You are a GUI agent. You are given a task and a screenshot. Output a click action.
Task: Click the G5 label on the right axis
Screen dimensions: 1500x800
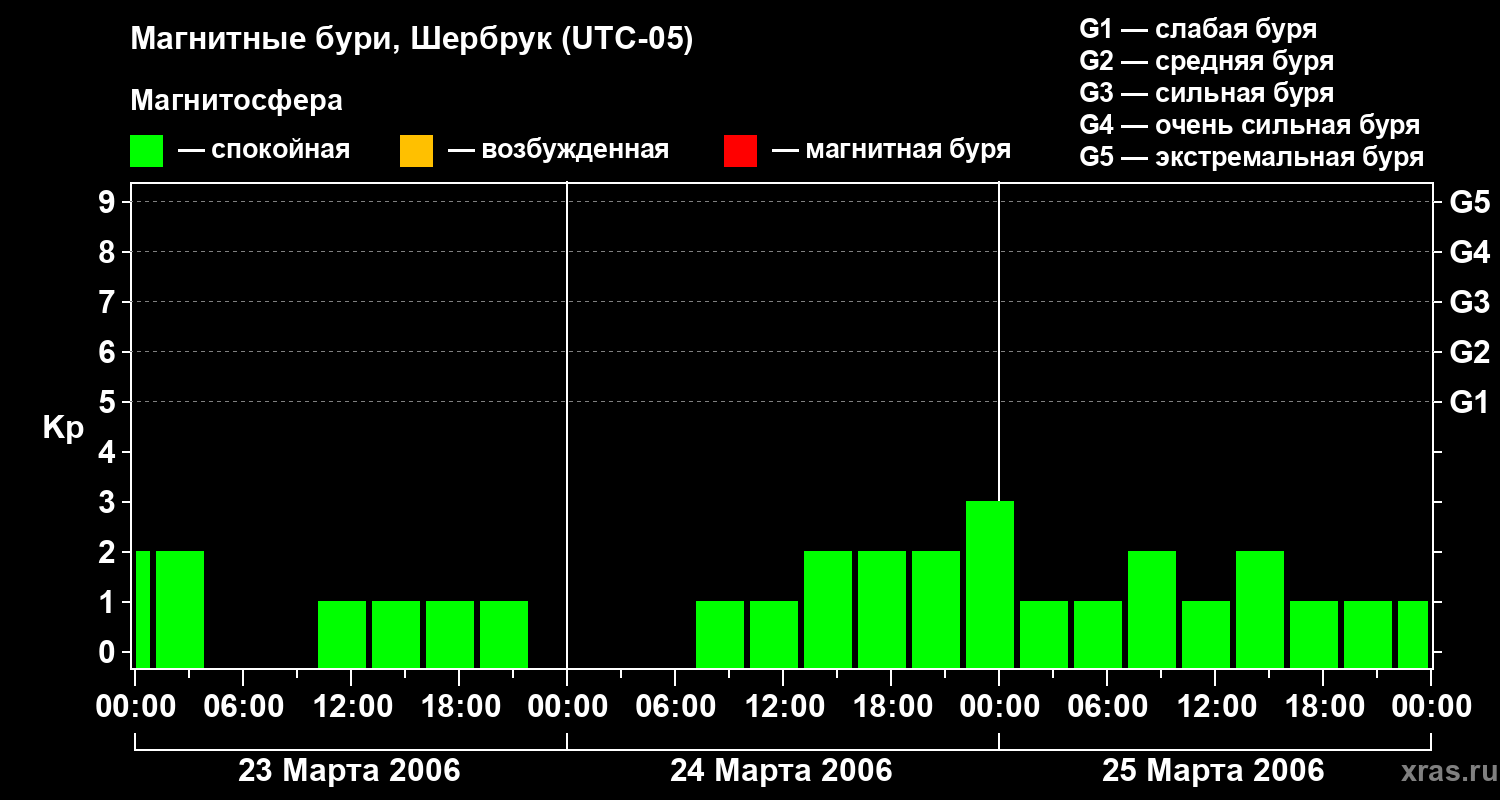[1470, 203]
